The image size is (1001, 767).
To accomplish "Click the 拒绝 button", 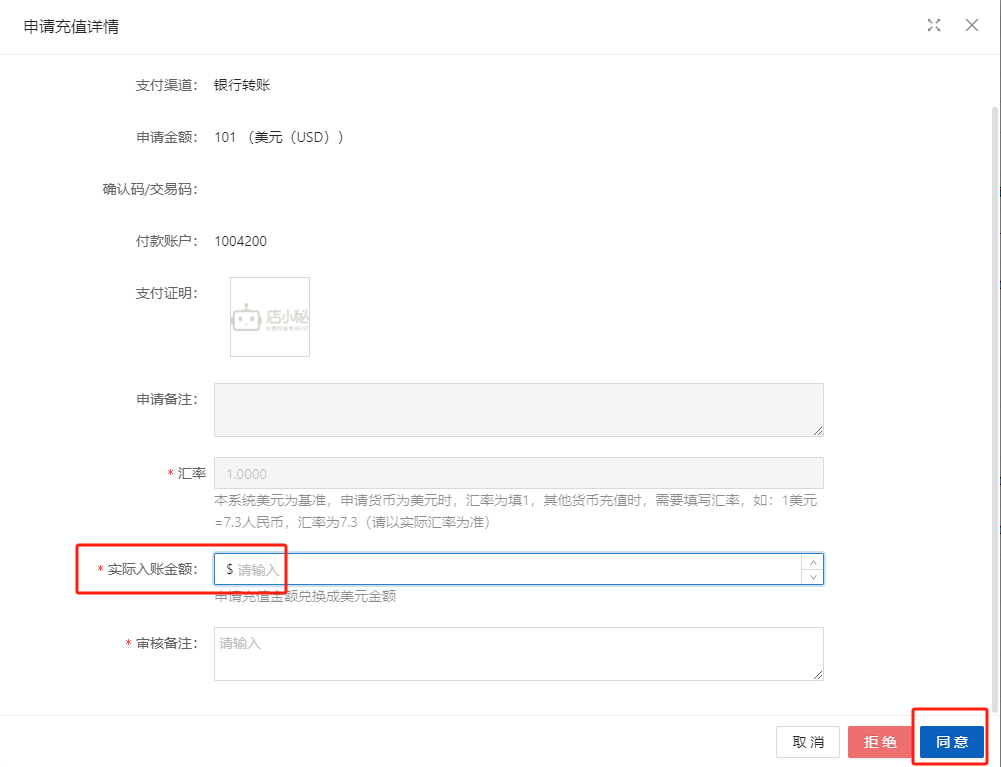I will point(880,742).
